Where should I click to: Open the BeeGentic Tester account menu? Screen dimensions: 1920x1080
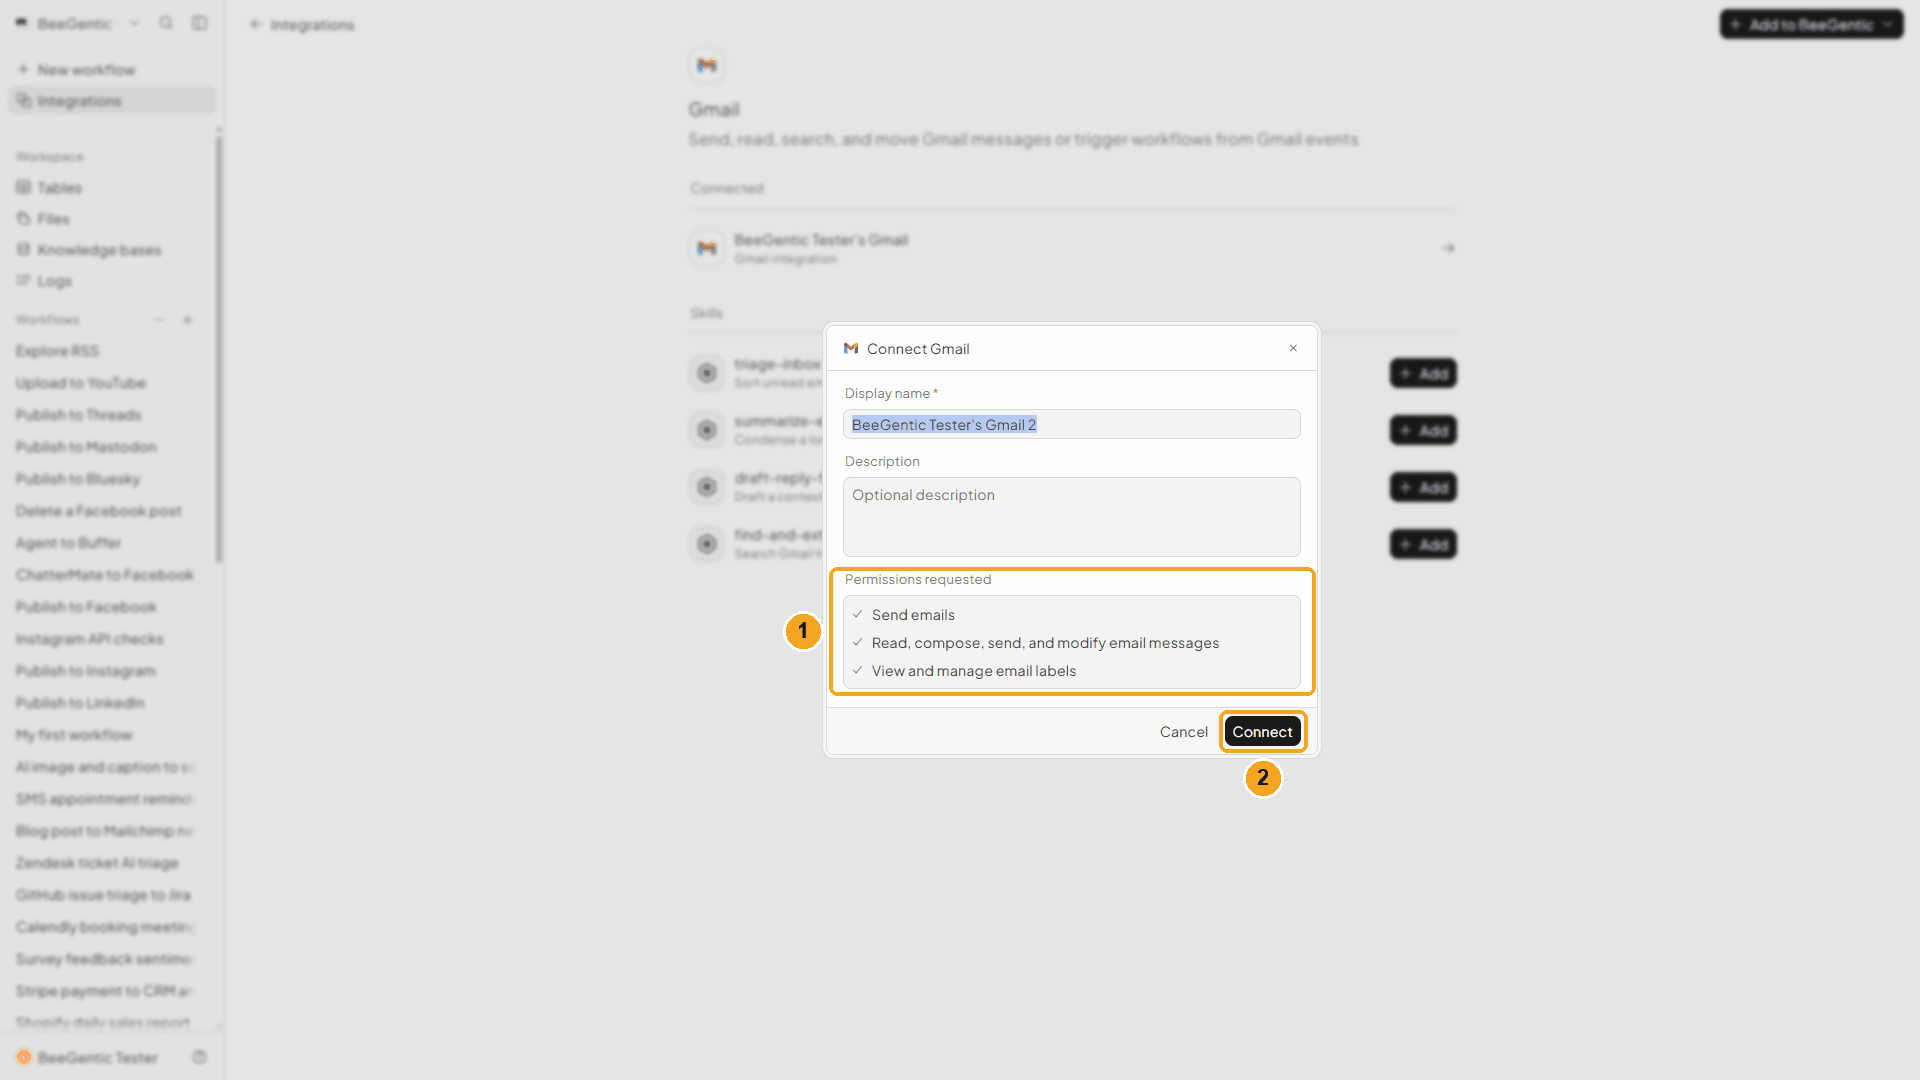(88, 1057)
